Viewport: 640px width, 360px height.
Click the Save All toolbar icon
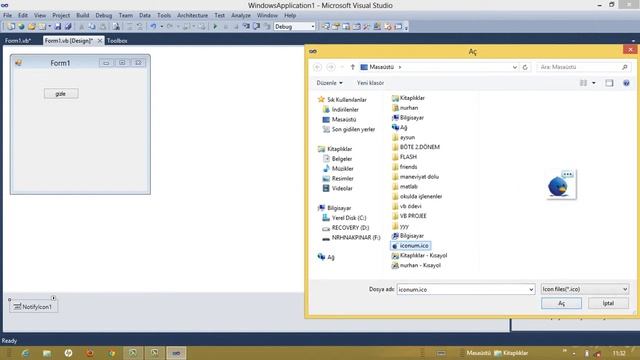point(68,27)
